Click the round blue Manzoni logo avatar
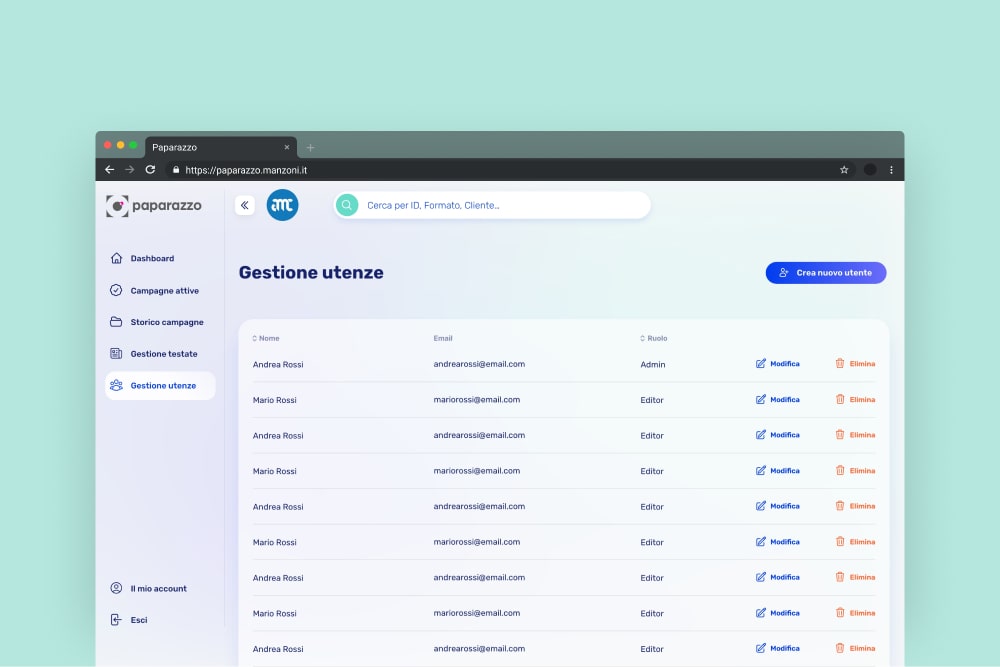The height and width of the screenshot is (667, 1000). (282, 205)
